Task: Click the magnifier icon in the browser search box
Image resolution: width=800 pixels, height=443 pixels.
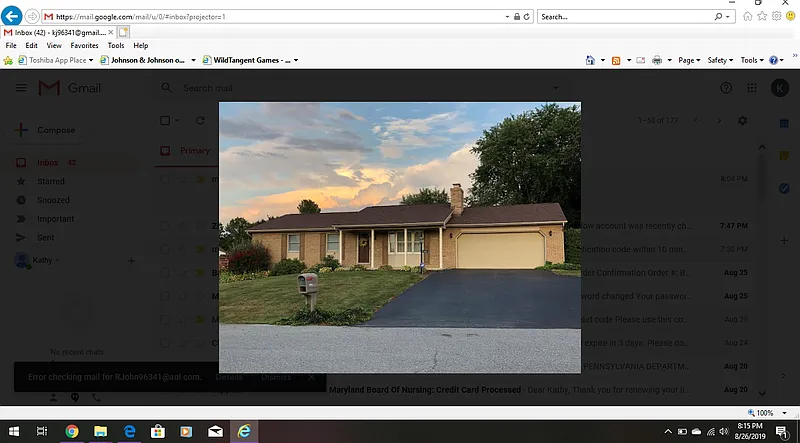Action: click(718, 17)
